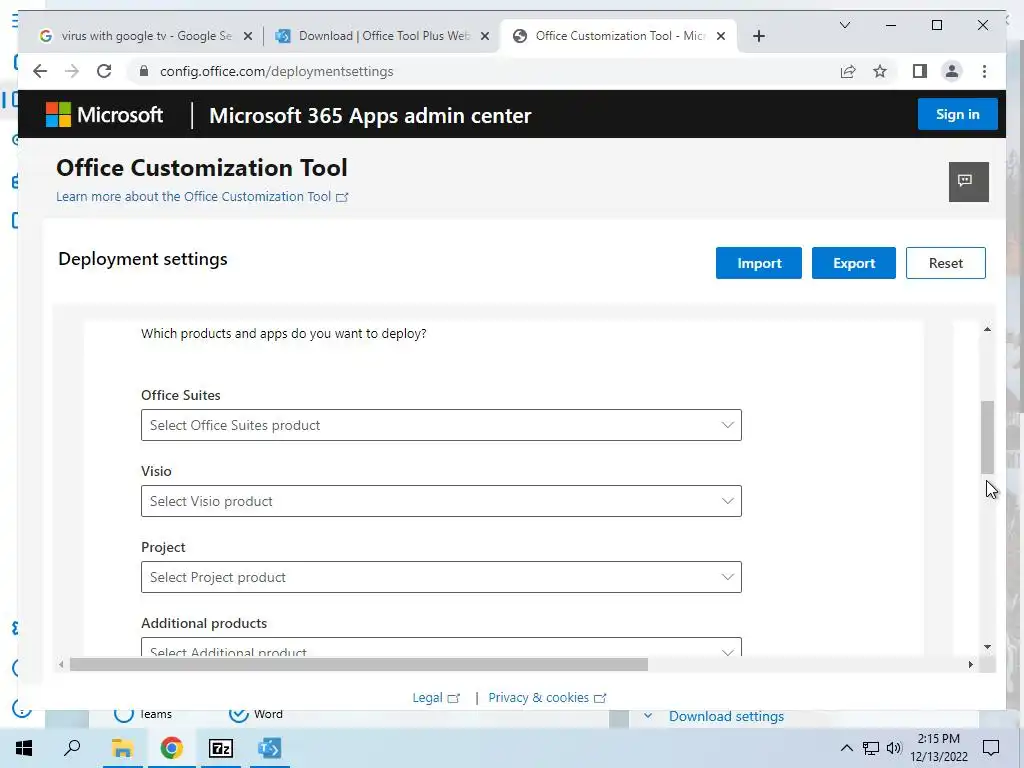Click the vertical scrollbar thumb

pyautogui.click(x=987, y=437)
